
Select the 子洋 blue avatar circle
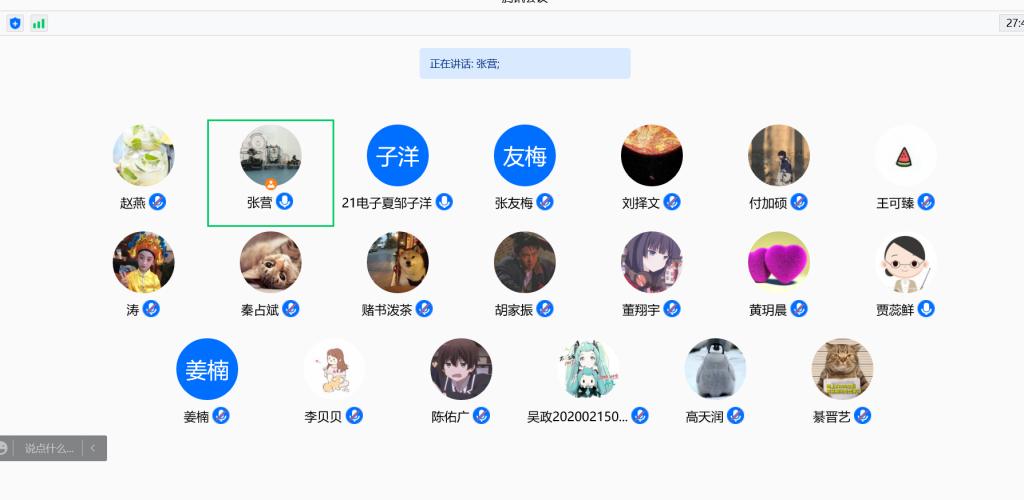click(398, 156)
